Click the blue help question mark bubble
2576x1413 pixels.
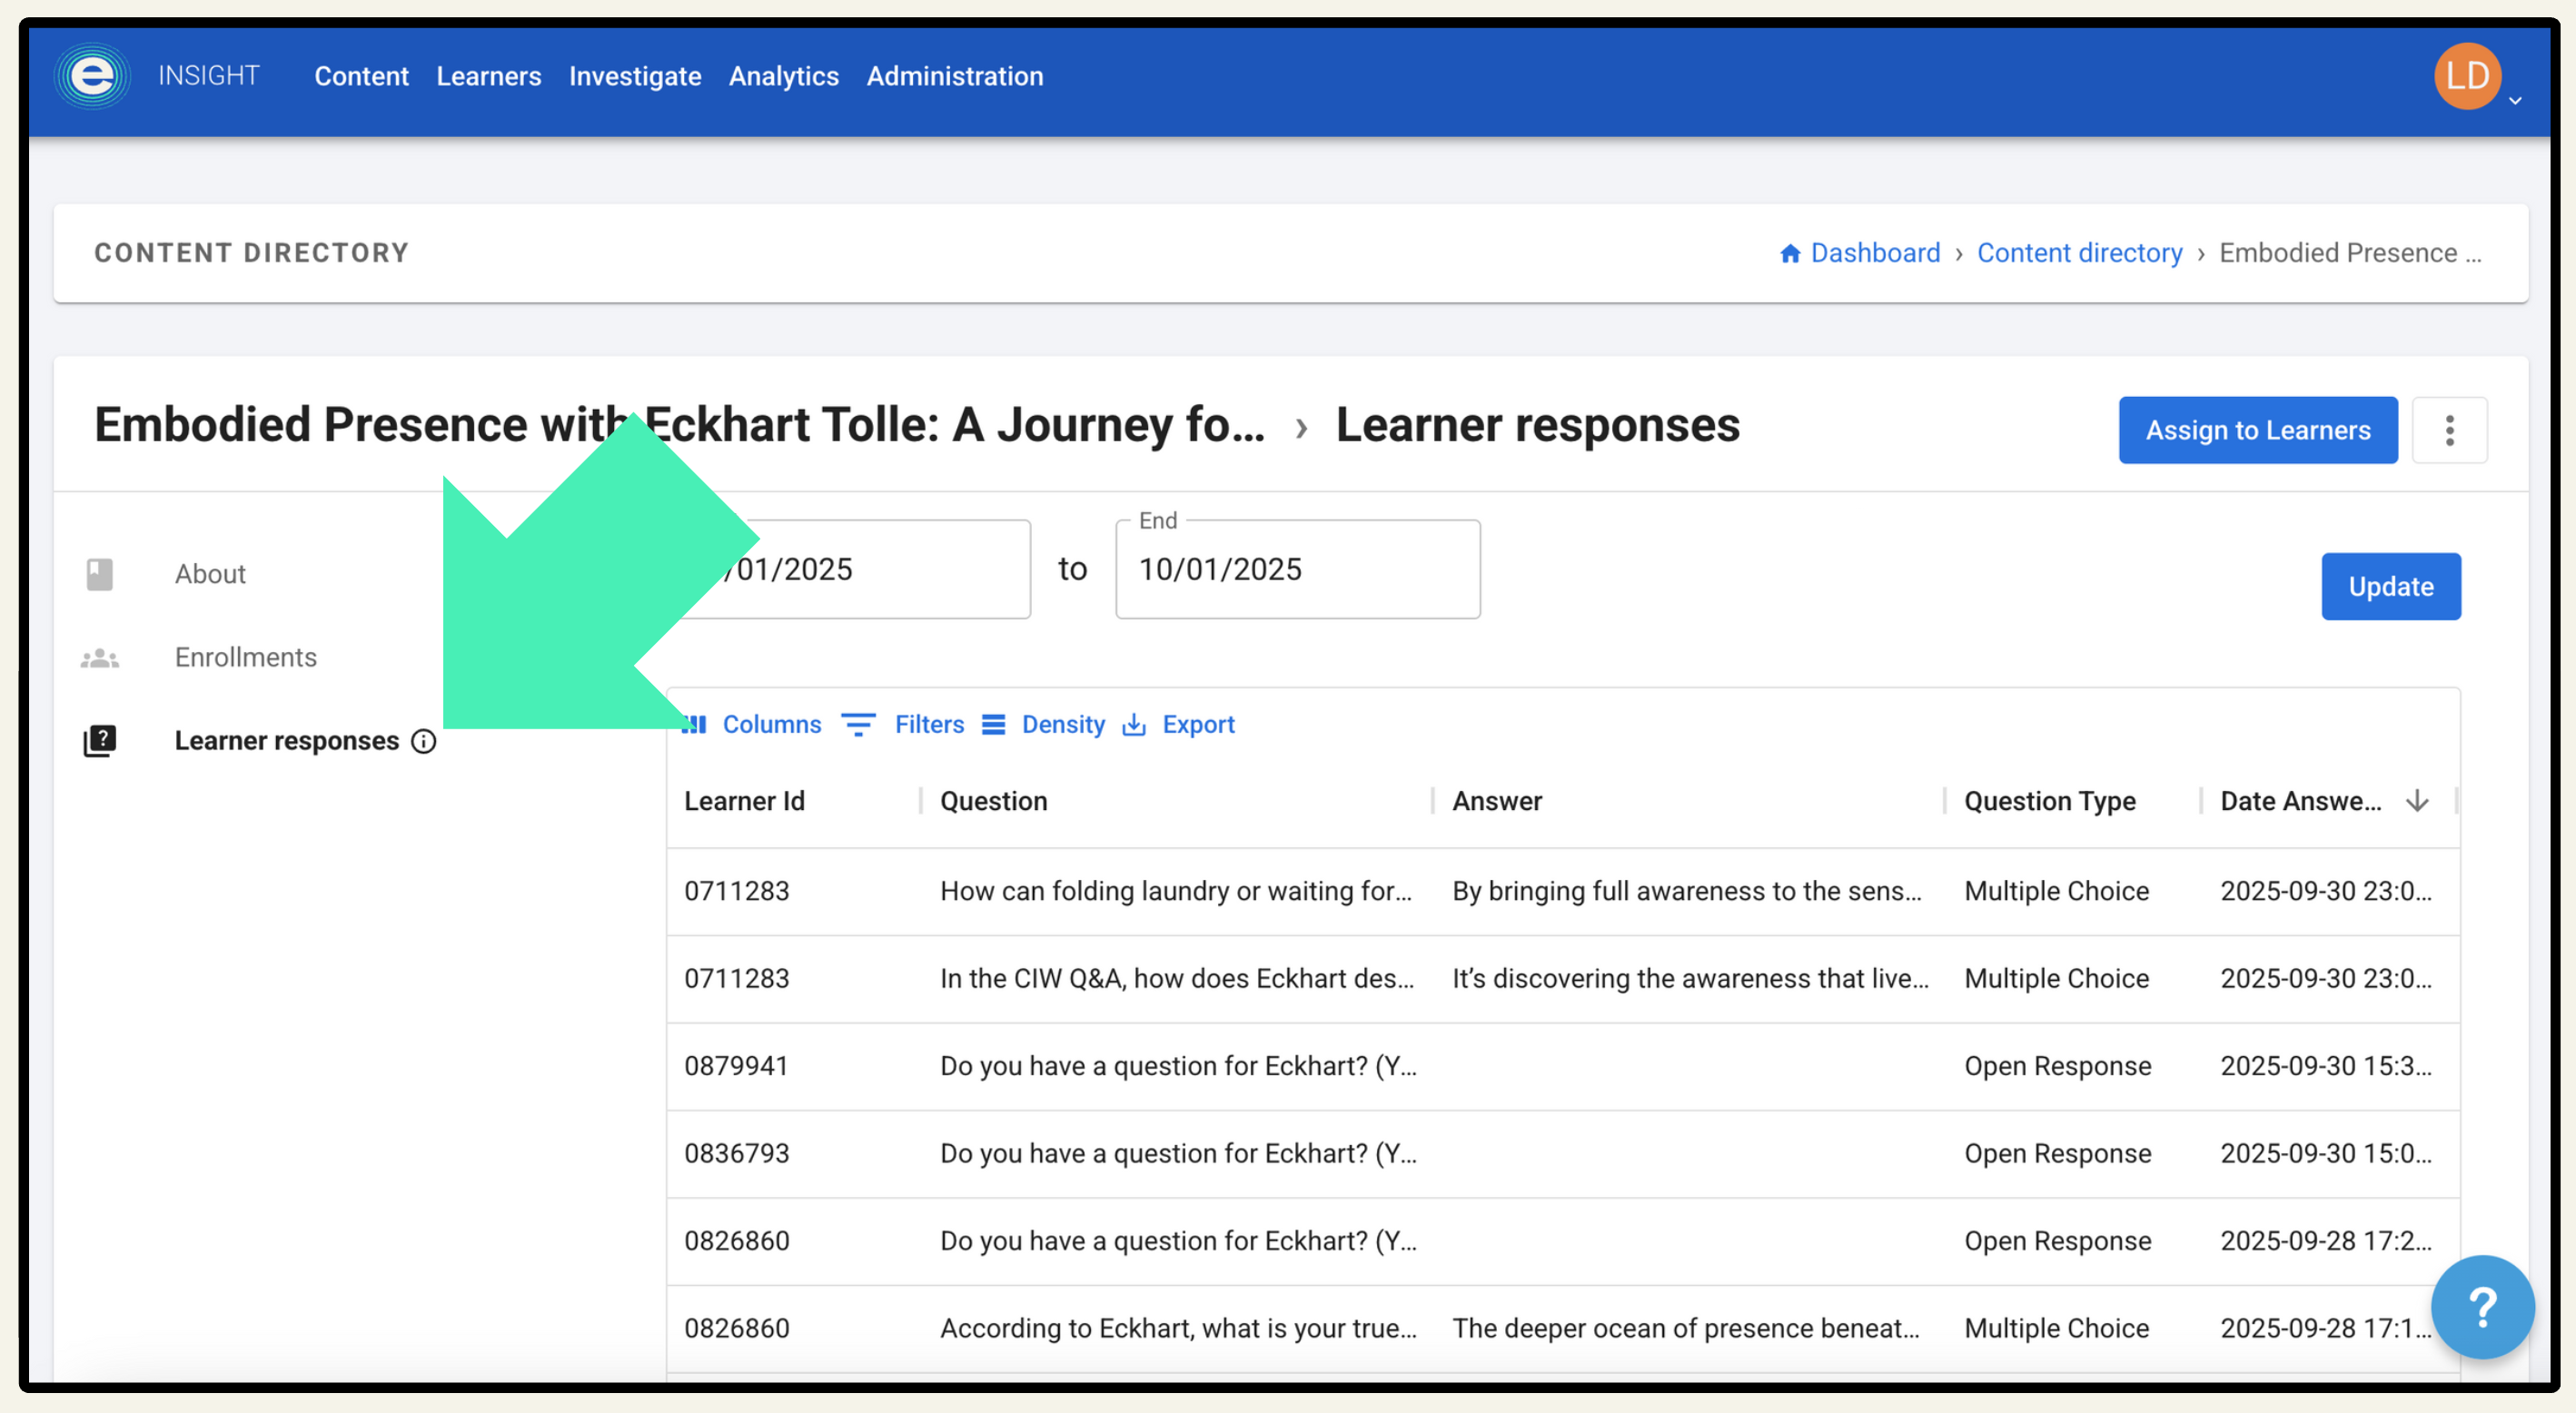2482,1306
